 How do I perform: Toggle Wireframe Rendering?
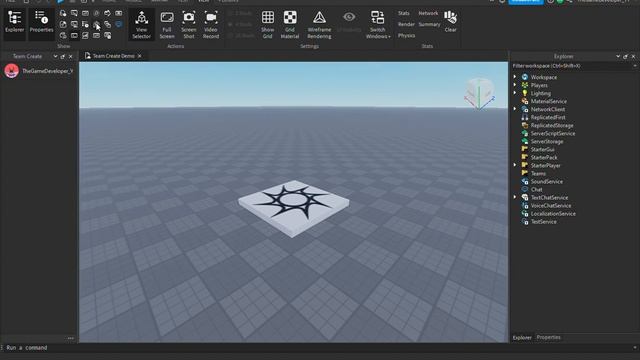point(319,25)
